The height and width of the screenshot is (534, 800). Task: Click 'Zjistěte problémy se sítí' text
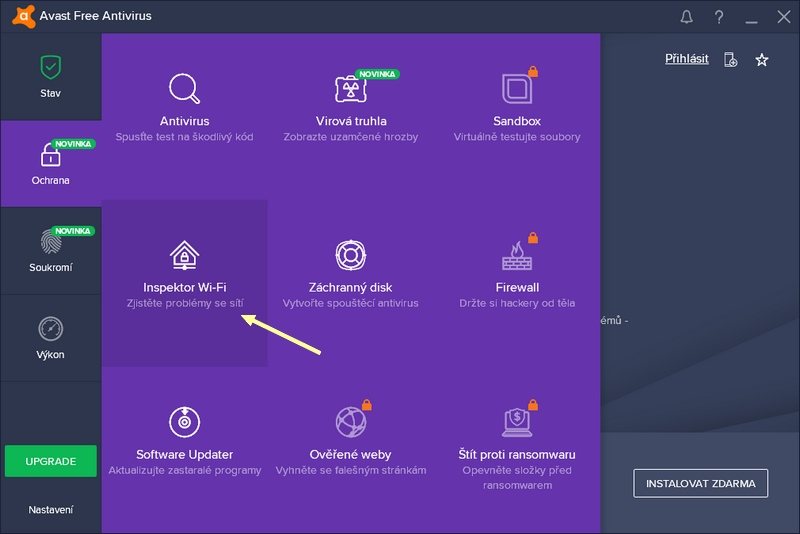184,303
